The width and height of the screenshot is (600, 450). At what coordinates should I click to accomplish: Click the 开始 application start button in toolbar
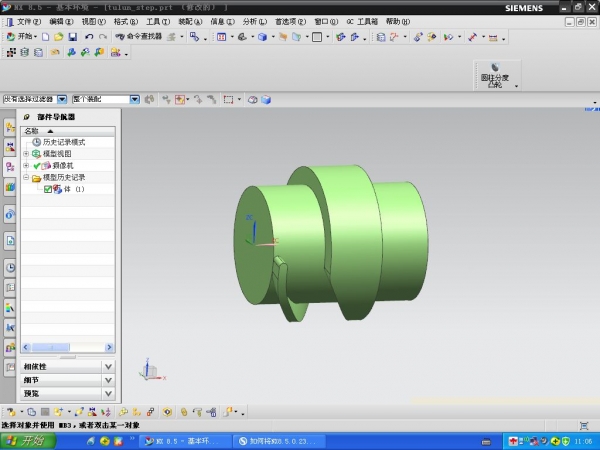(21, 37)
